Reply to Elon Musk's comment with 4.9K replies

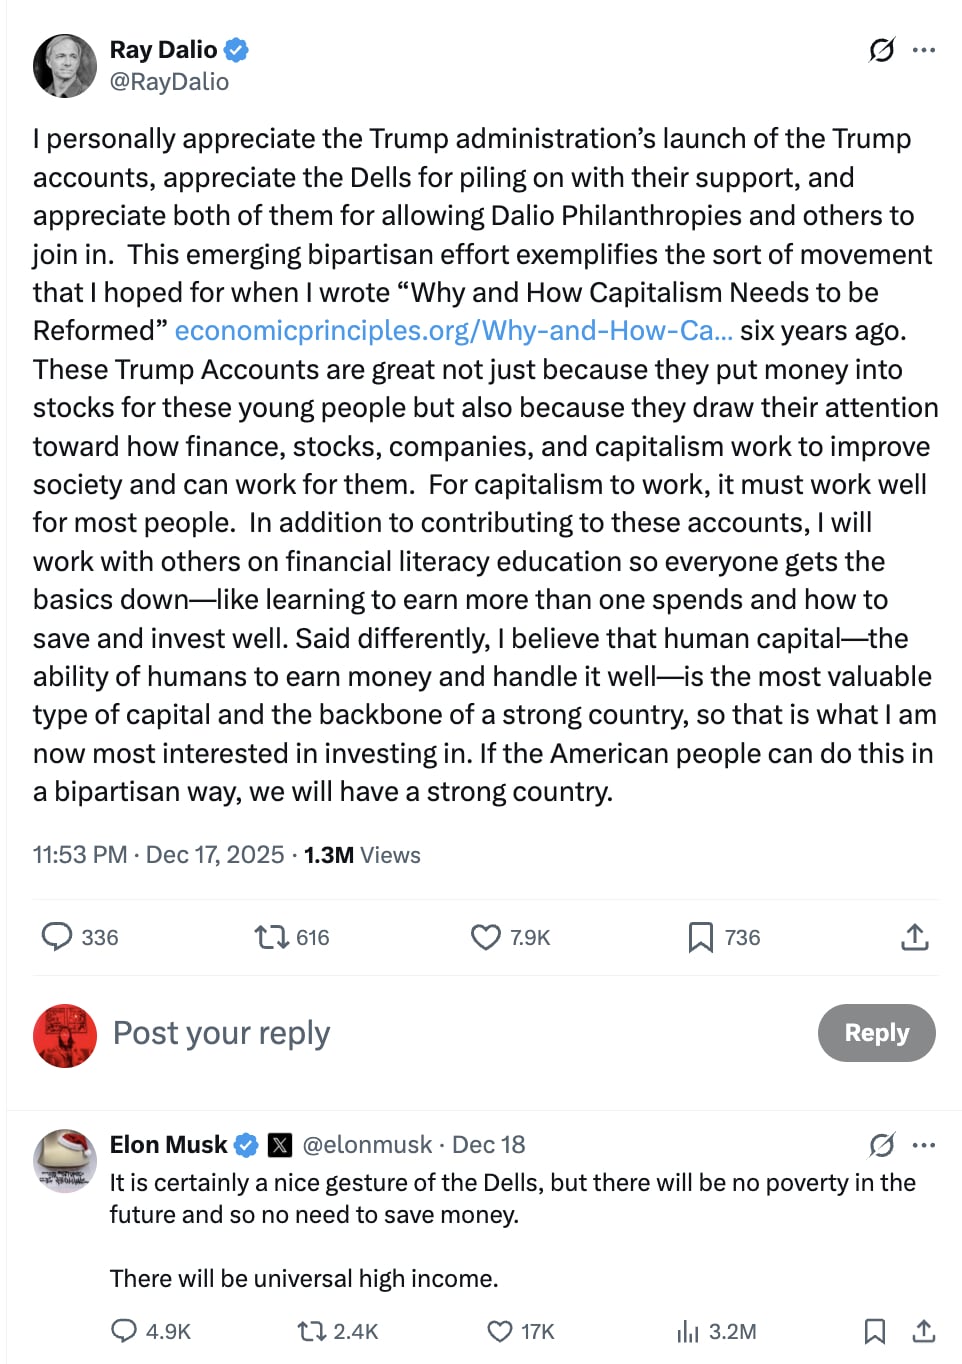click(x=124, y=1331)
